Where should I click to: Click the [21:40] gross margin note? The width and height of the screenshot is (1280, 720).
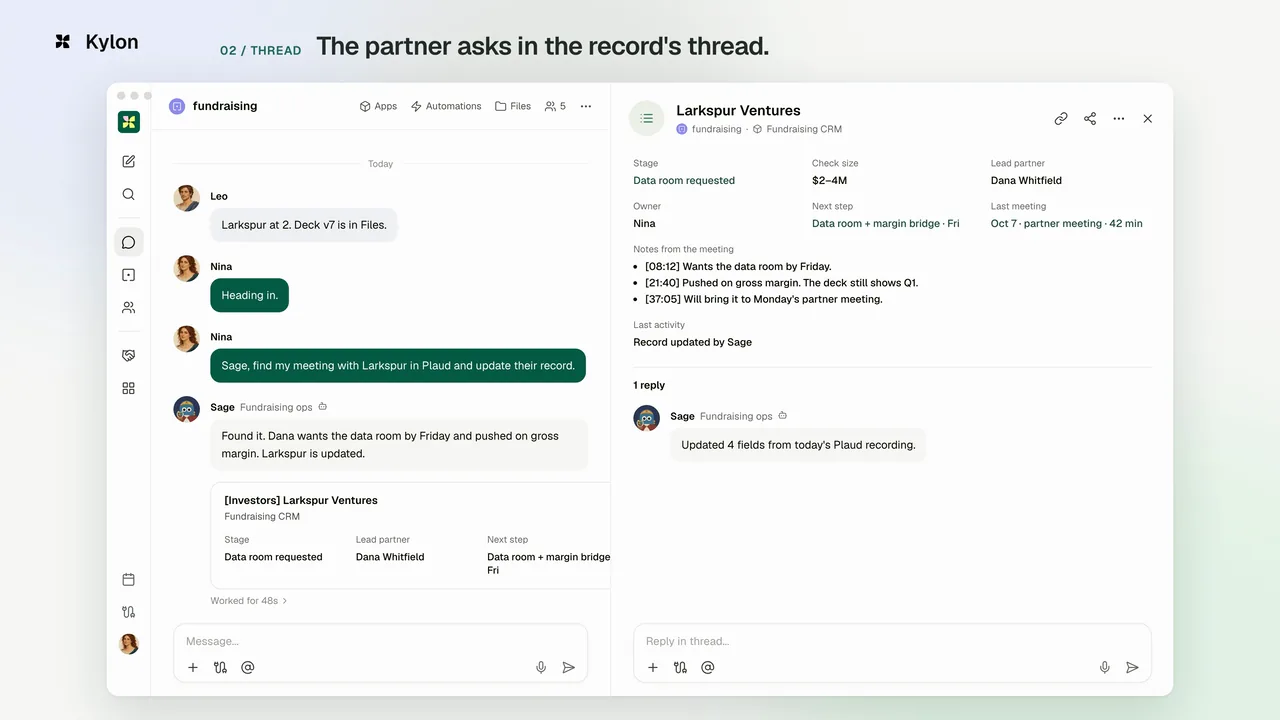781,283
